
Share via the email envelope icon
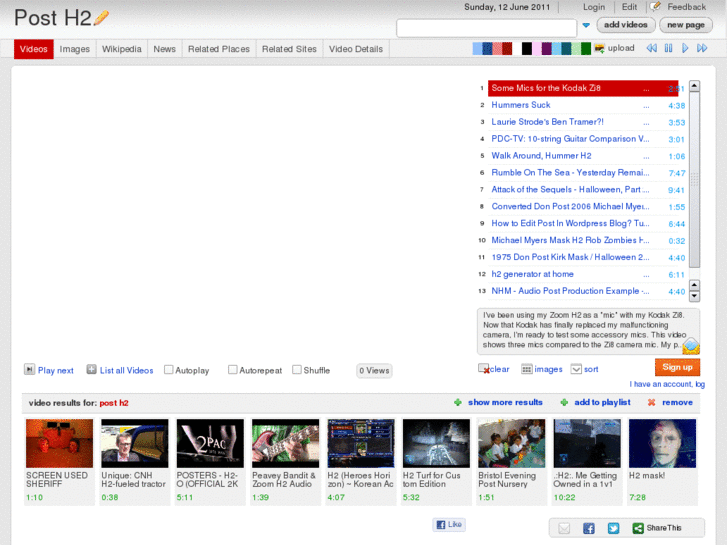click(564, 528)
